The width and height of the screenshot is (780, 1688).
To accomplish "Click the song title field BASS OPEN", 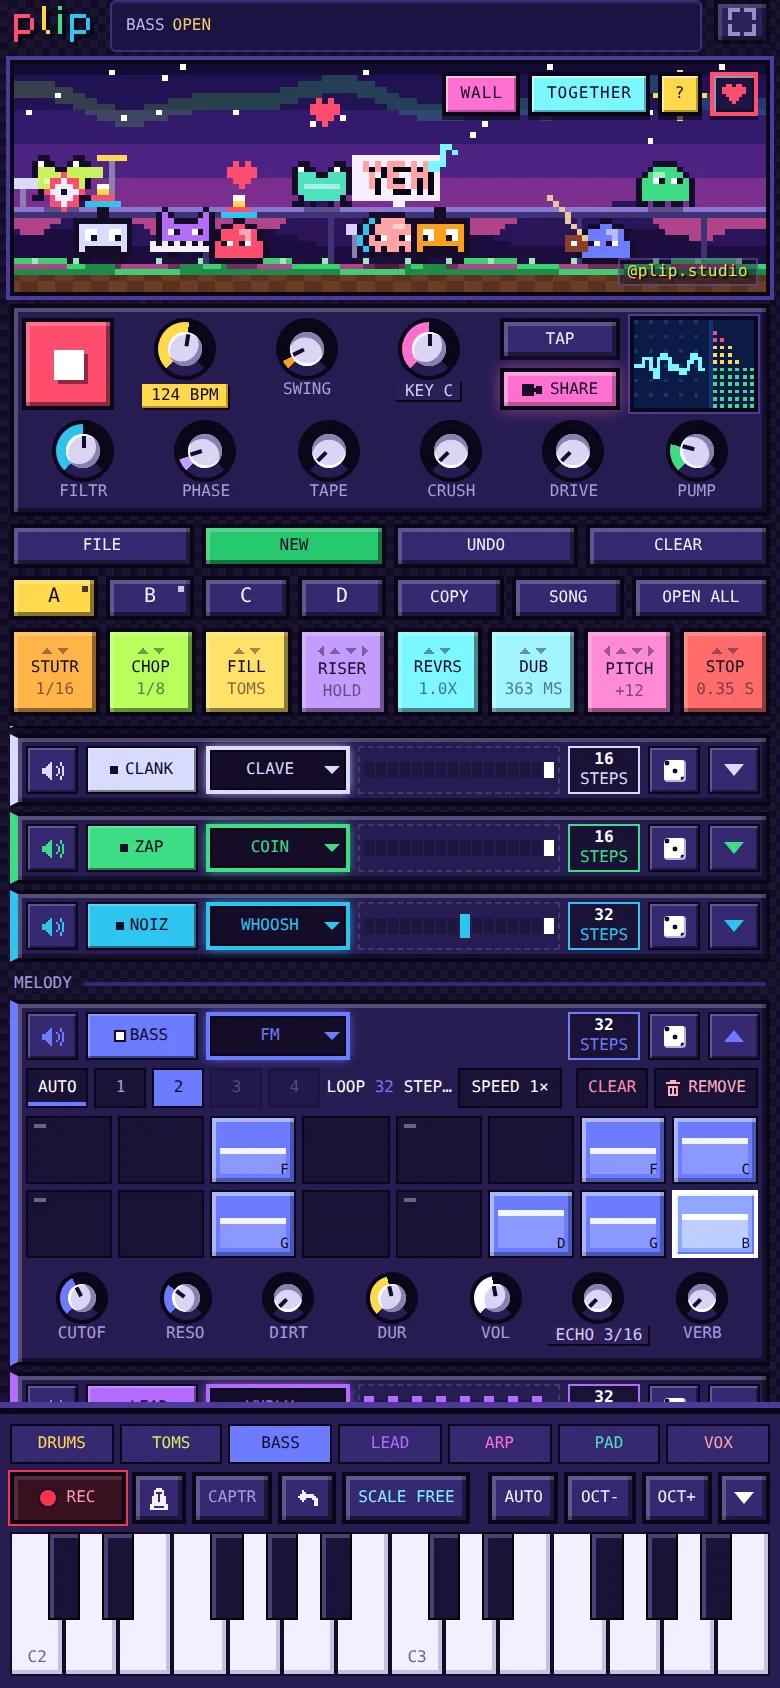I will [x=406, y=25].
